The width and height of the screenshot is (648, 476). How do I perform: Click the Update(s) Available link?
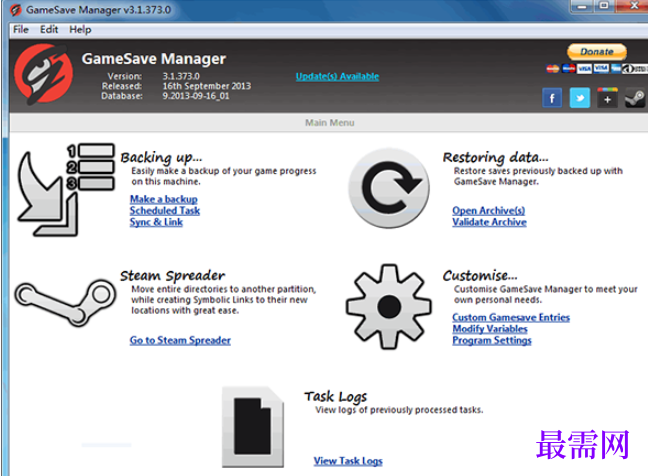[337, 76]
